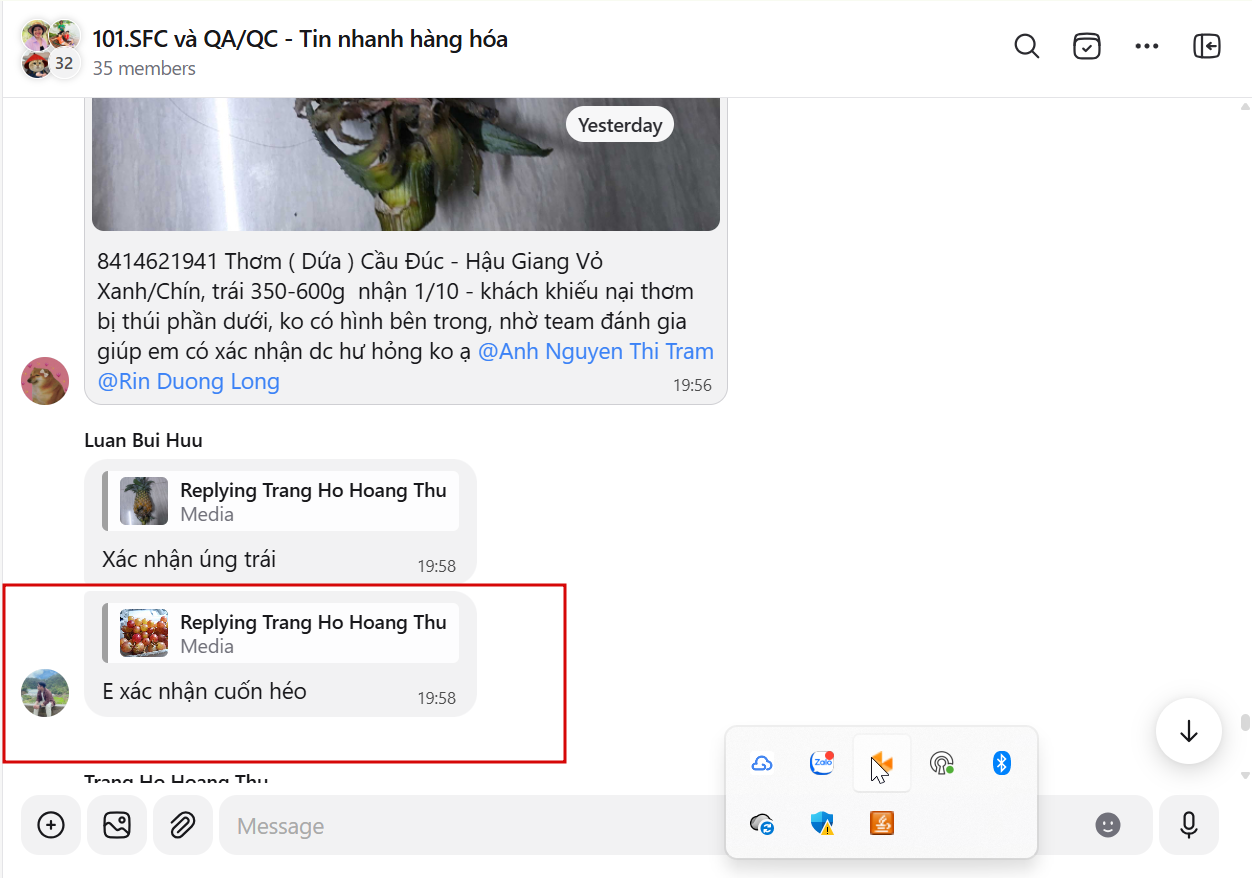The height and width of the screenshot is (878, 1252).
Task: Start voice recording with the microphone
Action: [1188, 825]
